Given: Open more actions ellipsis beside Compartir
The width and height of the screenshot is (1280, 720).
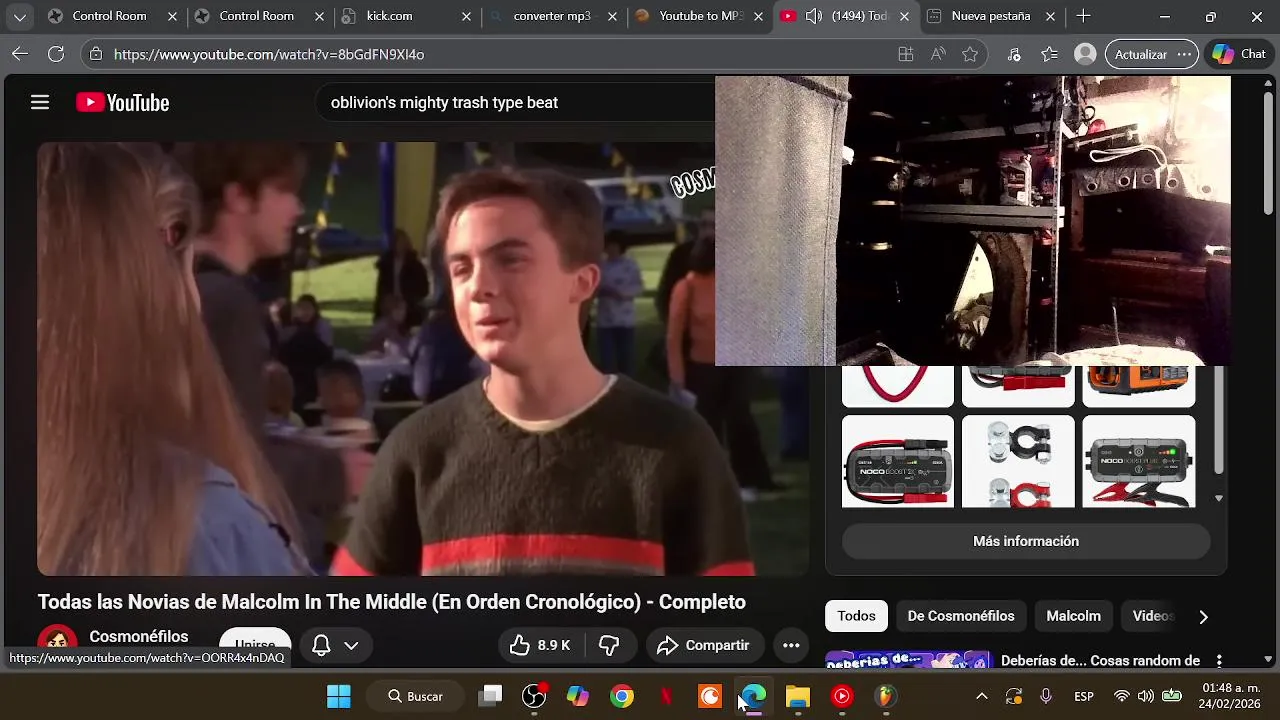Looking at the screenshot, I should coord(791,646).
